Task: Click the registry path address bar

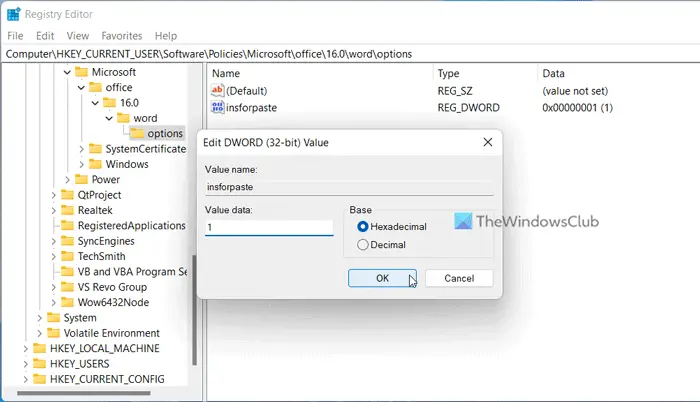Action: tap(350, 54)
